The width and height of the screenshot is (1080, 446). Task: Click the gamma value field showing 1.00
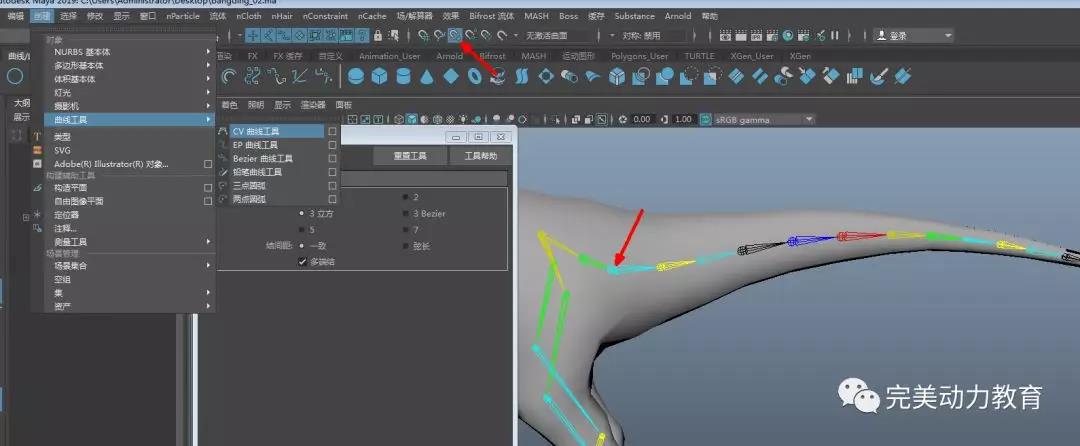click(x=684, y=119)
